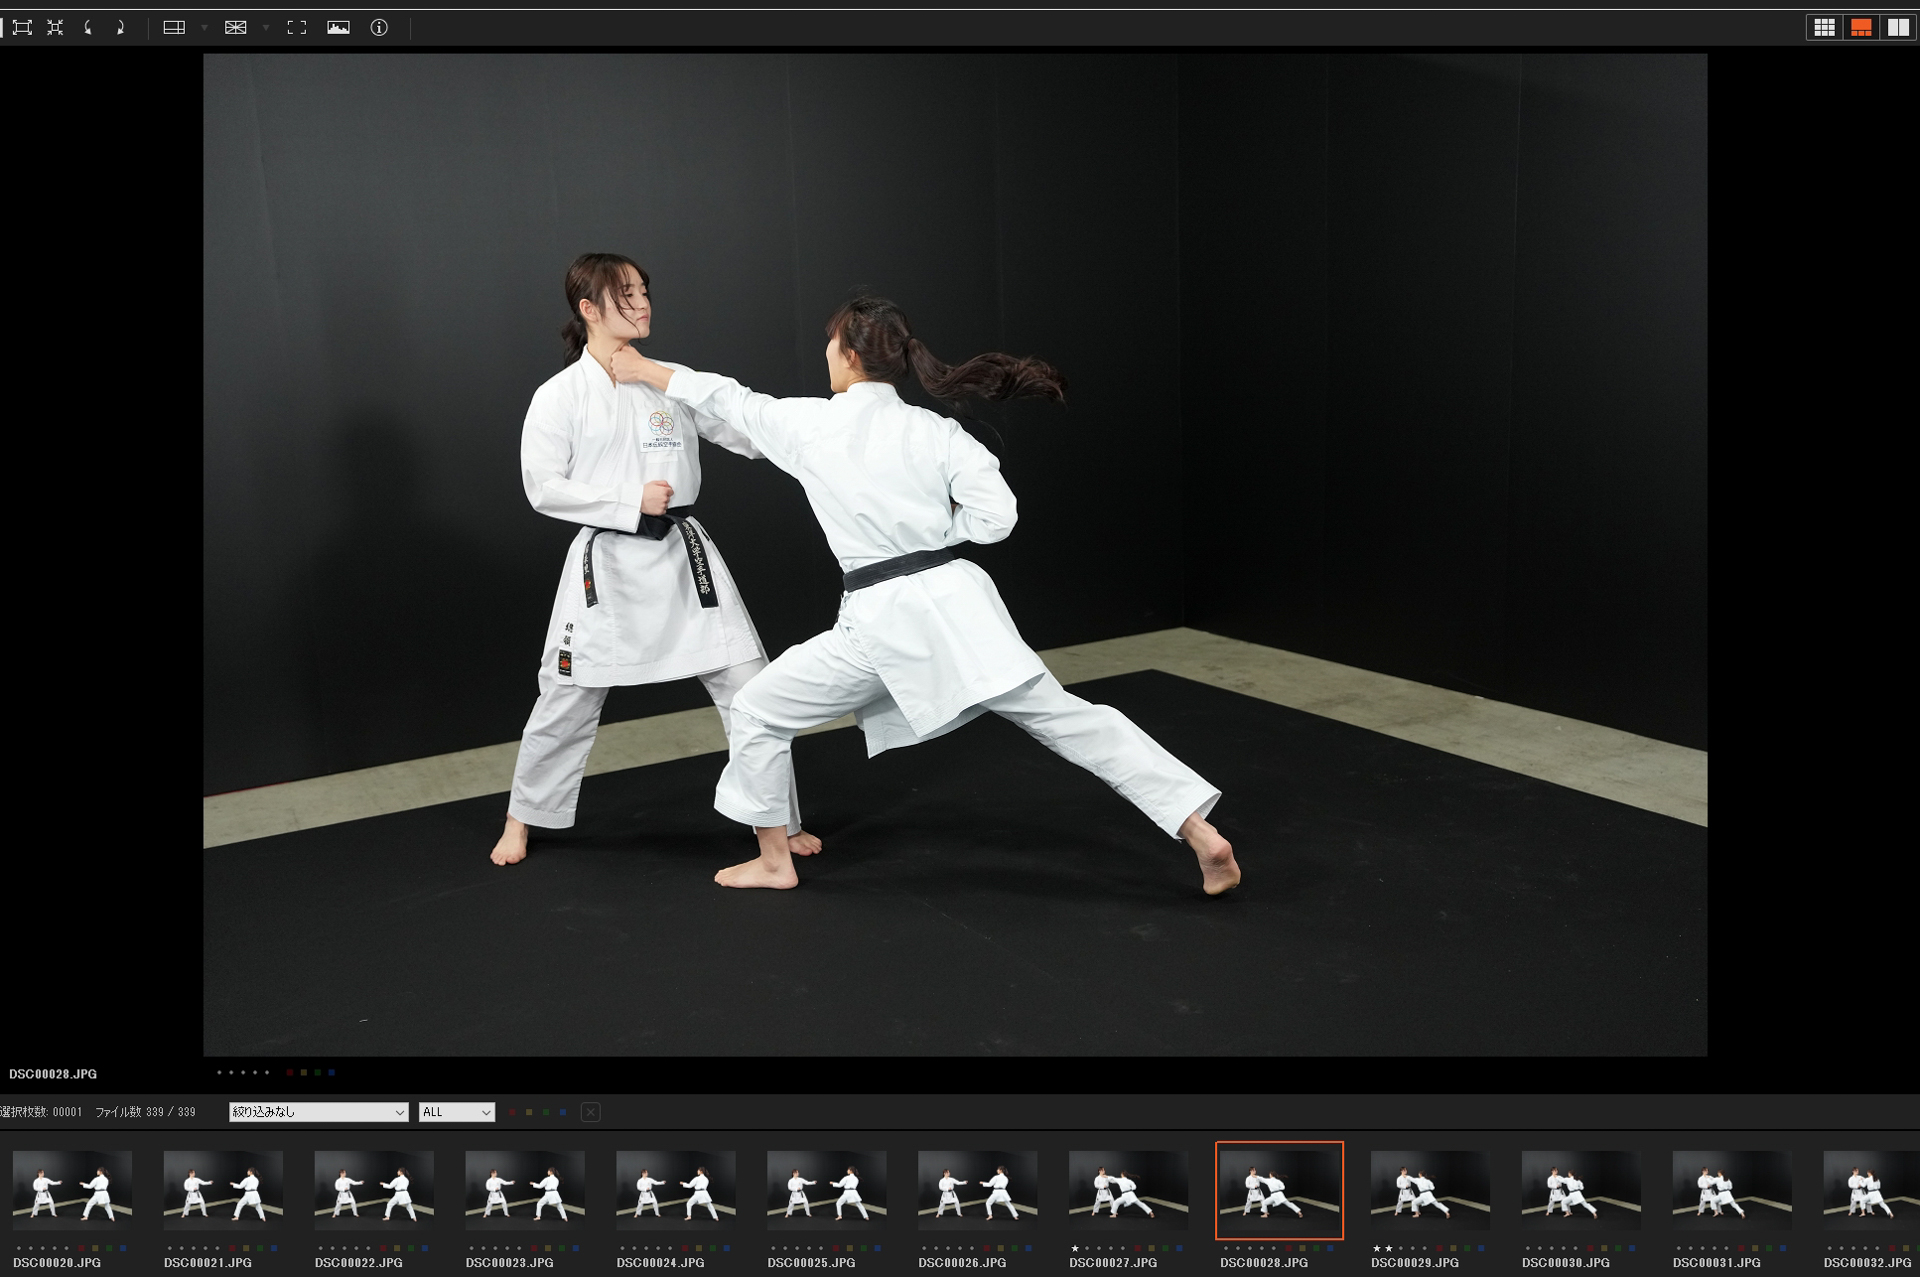Open the image information panel
1920x1277 pixels.
tap(379, 28)
